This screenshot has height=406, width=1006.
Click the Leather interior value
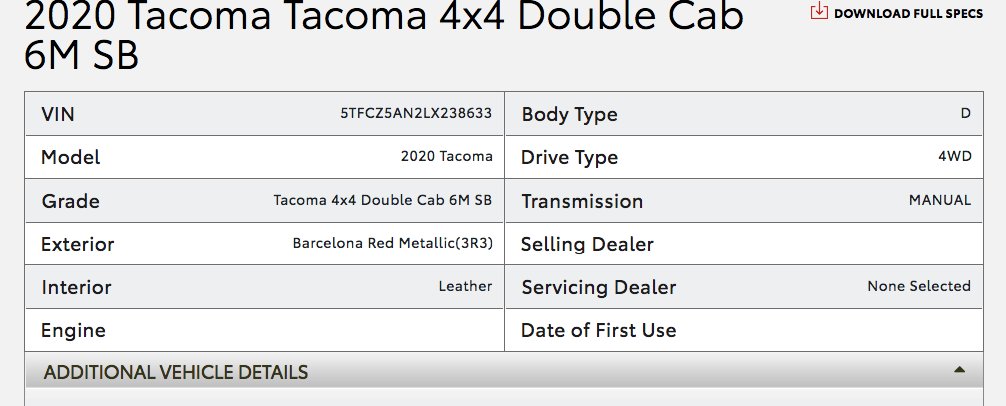pos(465,286)
